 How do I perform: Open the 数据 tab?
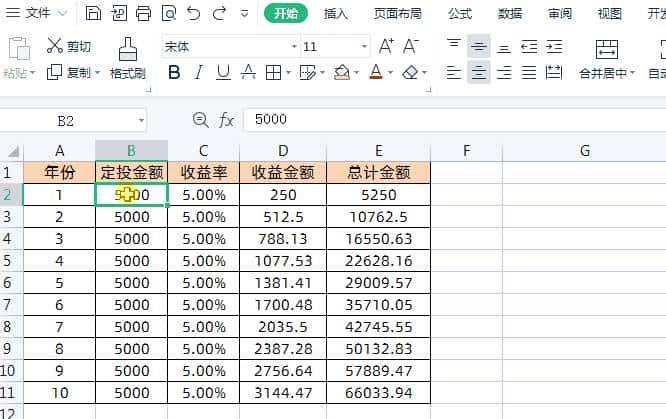[510, 14]
